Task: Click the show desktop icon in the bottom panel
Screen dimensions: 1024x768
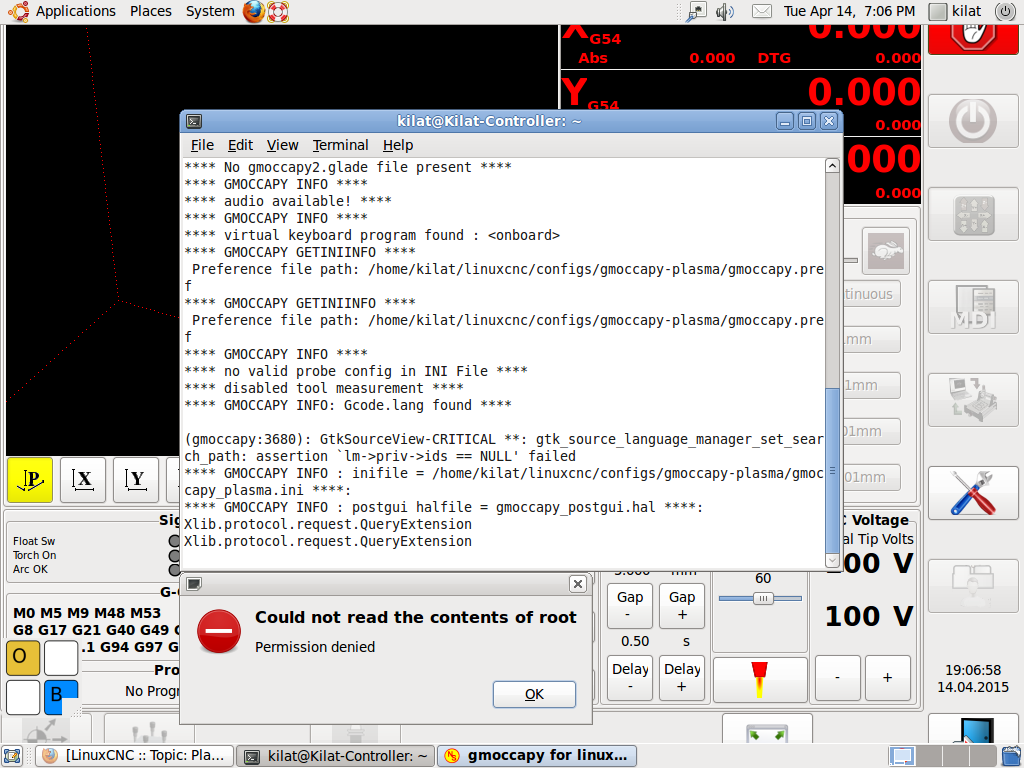Action: pyautogui.click(x=12, y=756)
